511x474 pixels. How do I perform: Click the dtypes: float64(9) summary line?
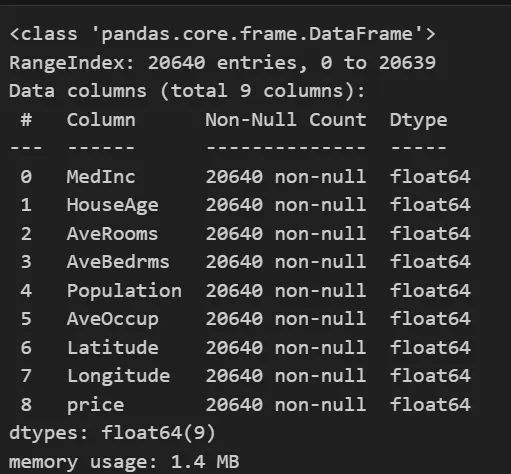tap(112, 434)
